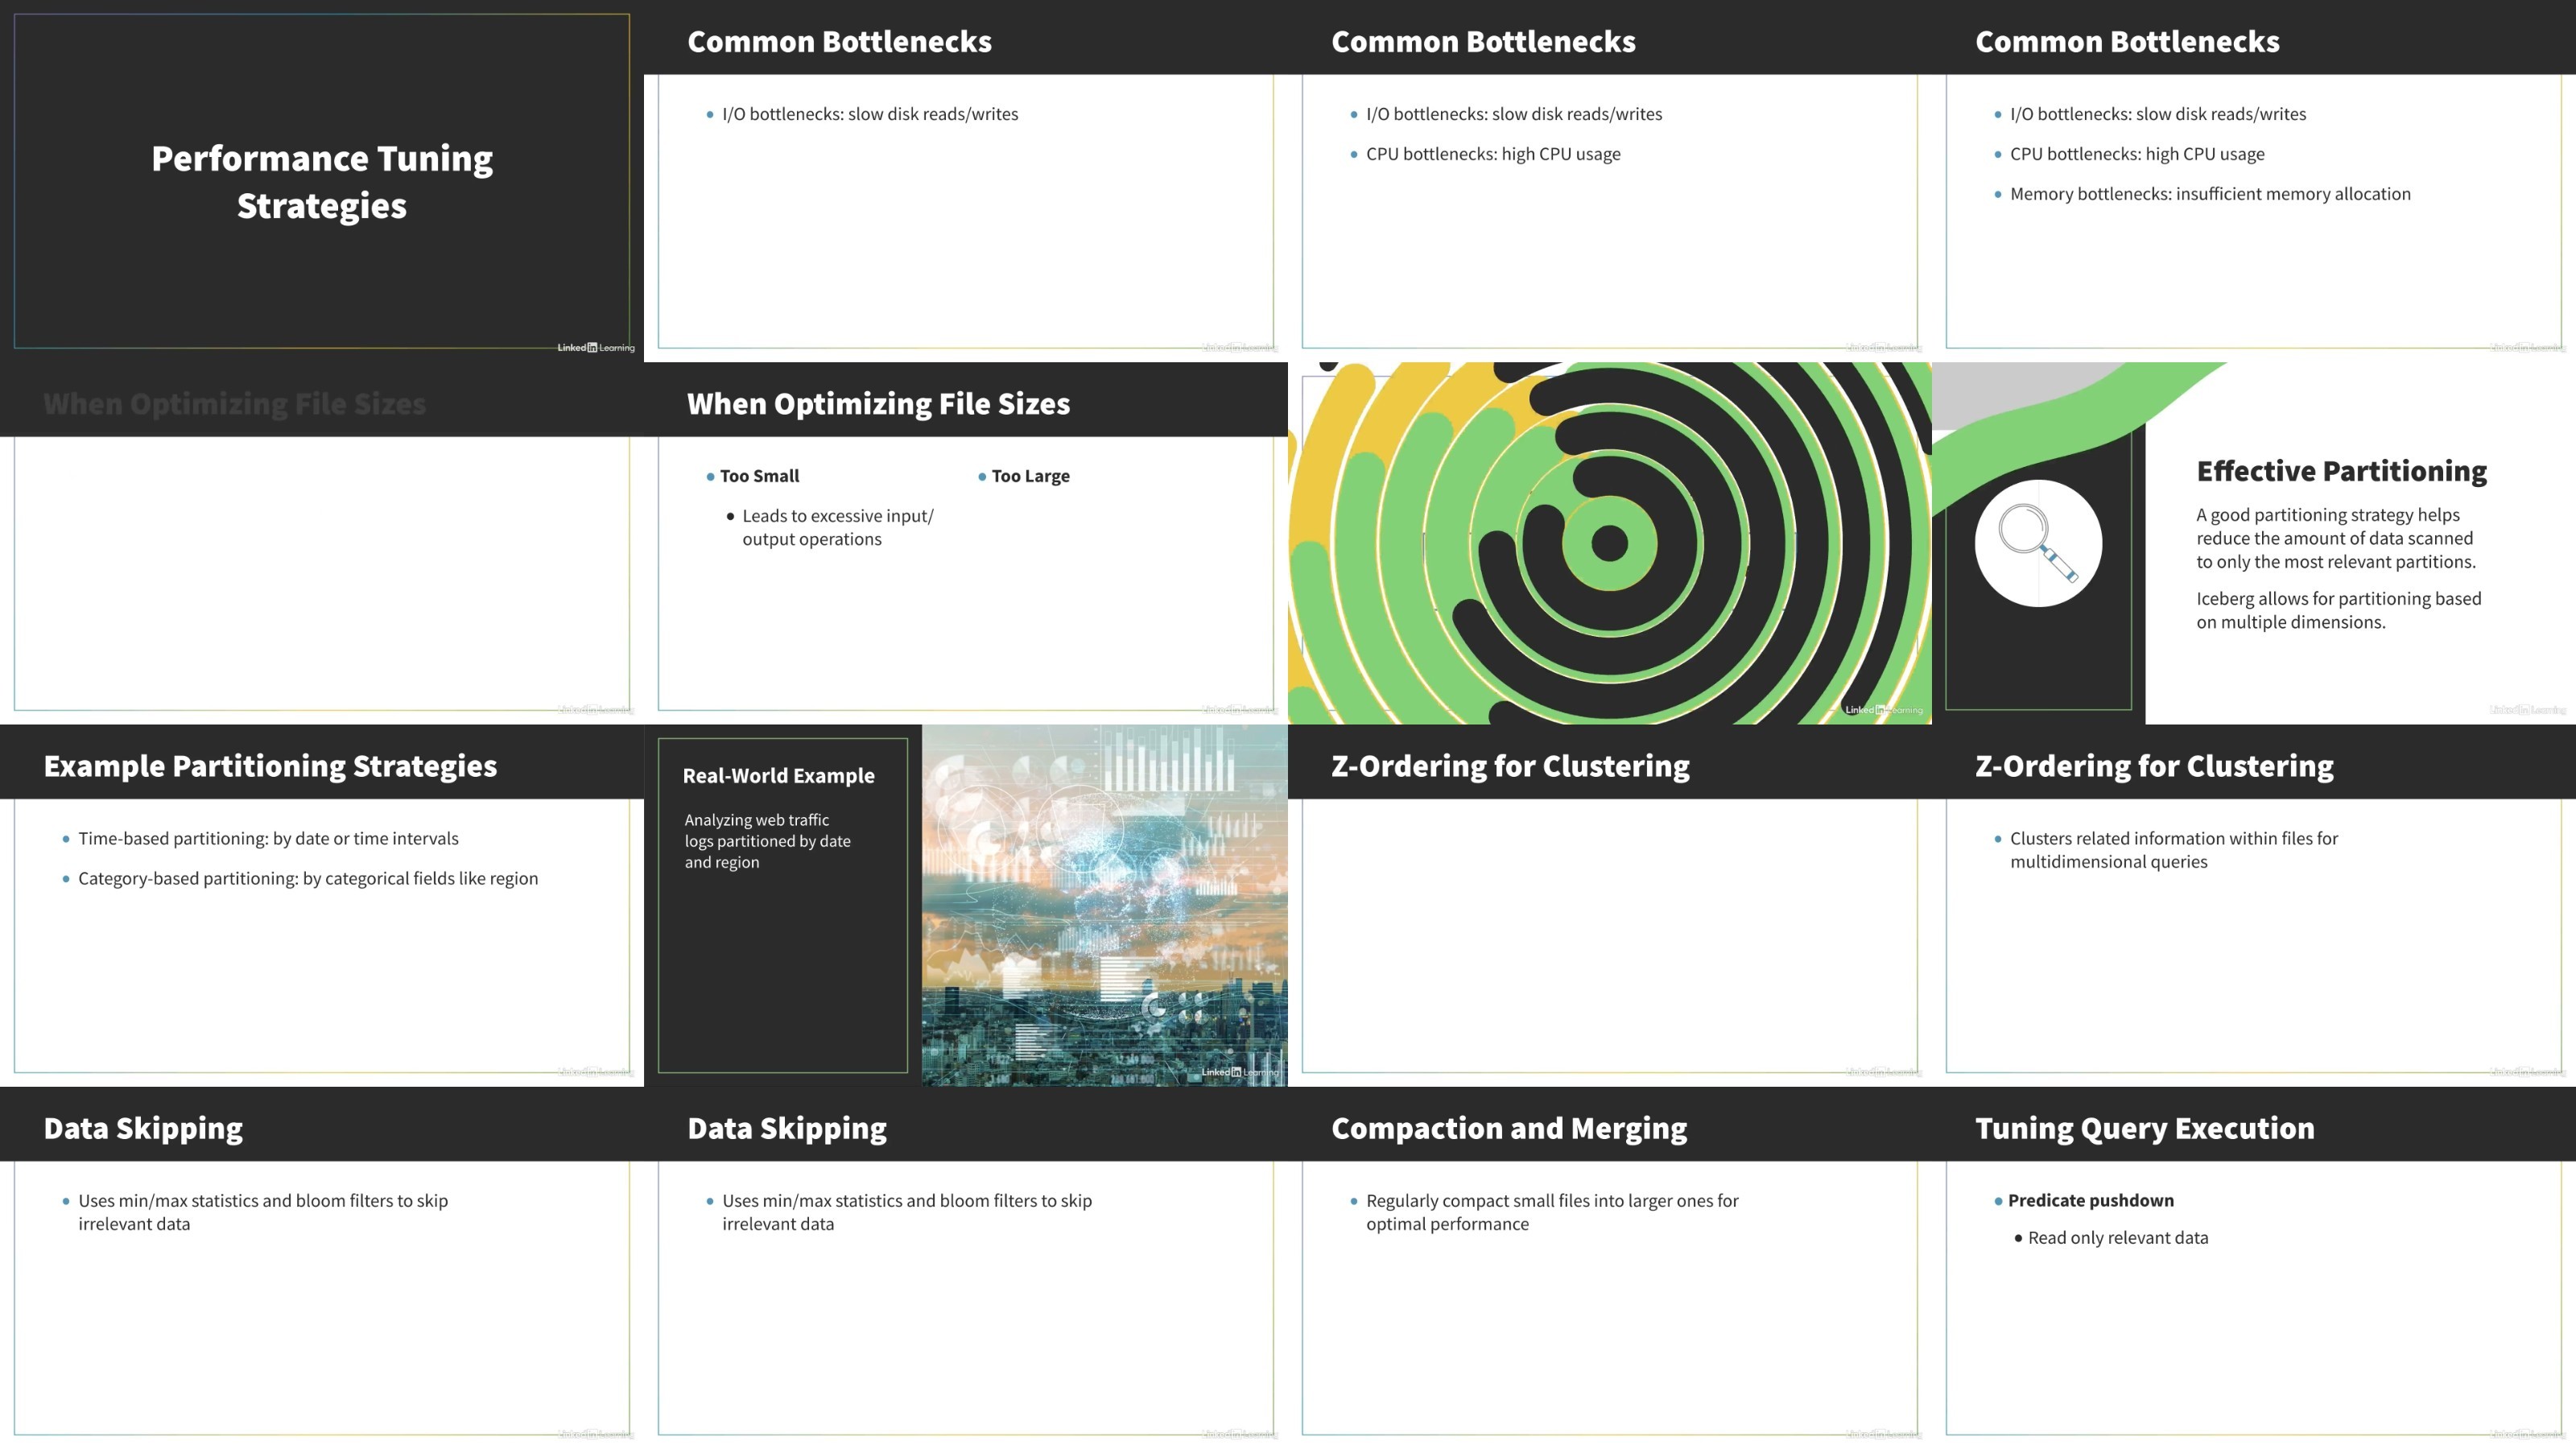Click 'Category-based partitioning' bullet text

click(x=308, y=878)
